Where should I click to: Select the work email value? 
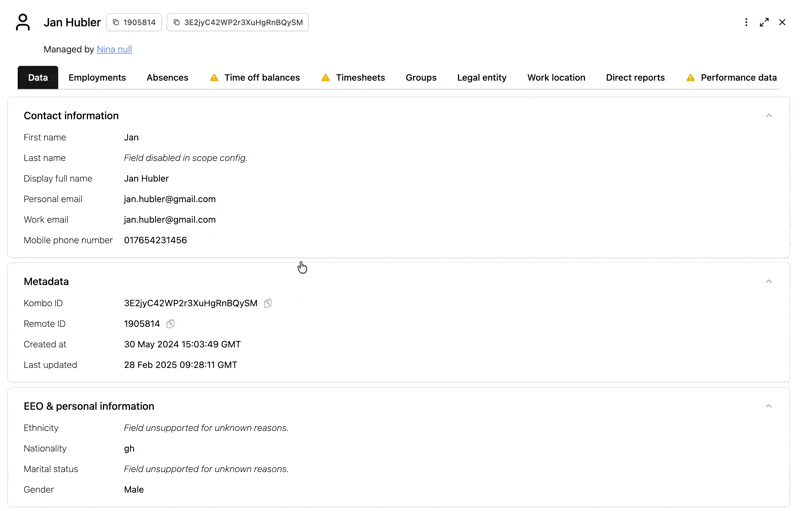pos(170,220)
